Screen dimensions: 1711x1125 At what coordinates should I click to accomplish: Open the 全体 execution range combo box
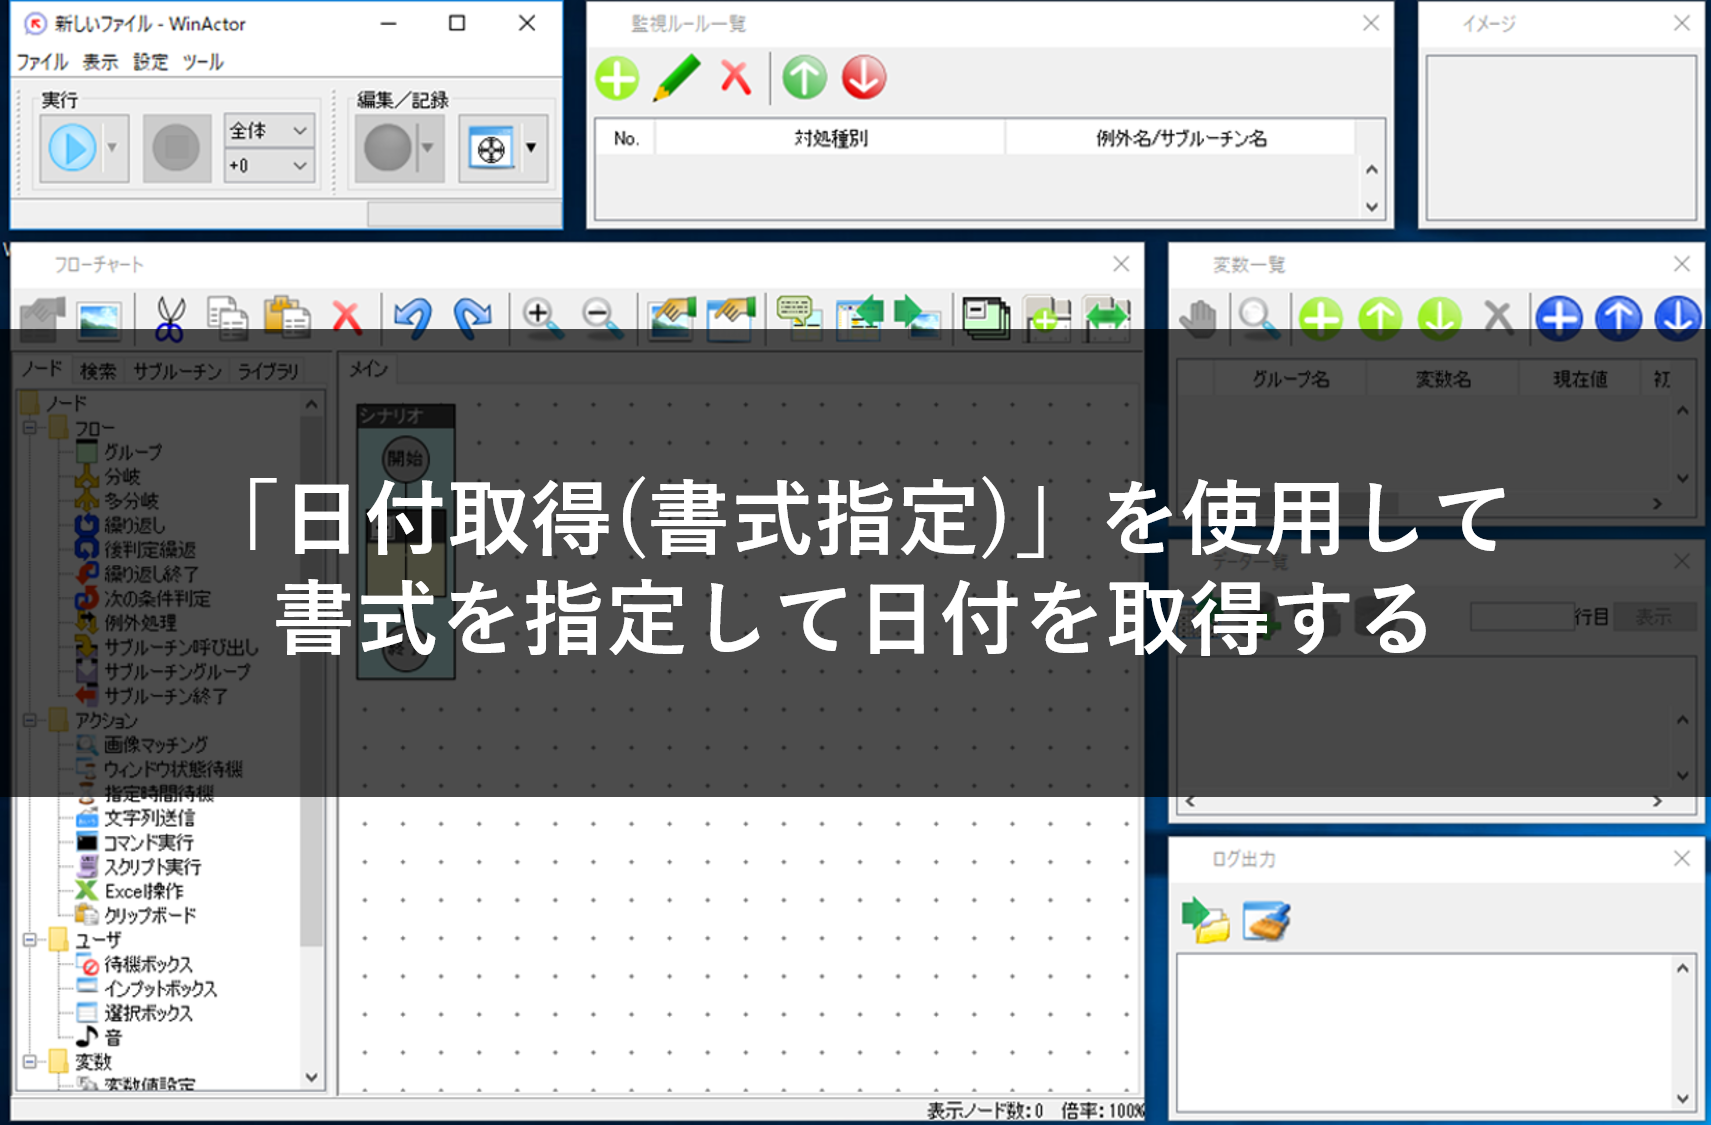(x=270, y=130)
